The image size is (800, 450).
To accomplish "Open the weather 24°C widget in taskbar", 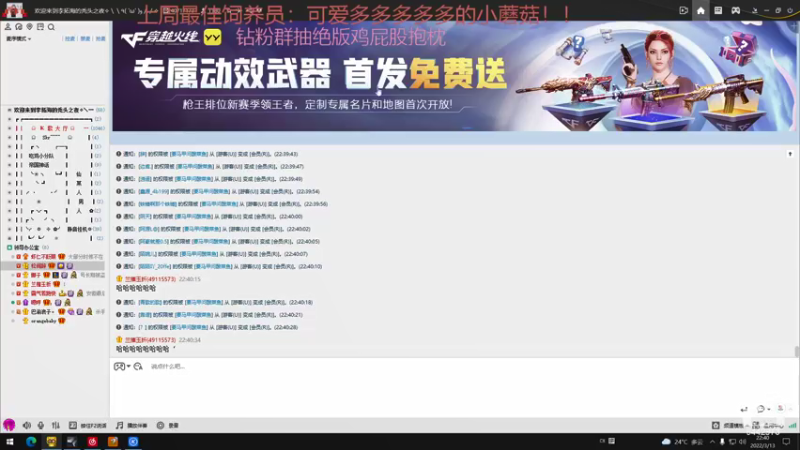I will 682,442.
